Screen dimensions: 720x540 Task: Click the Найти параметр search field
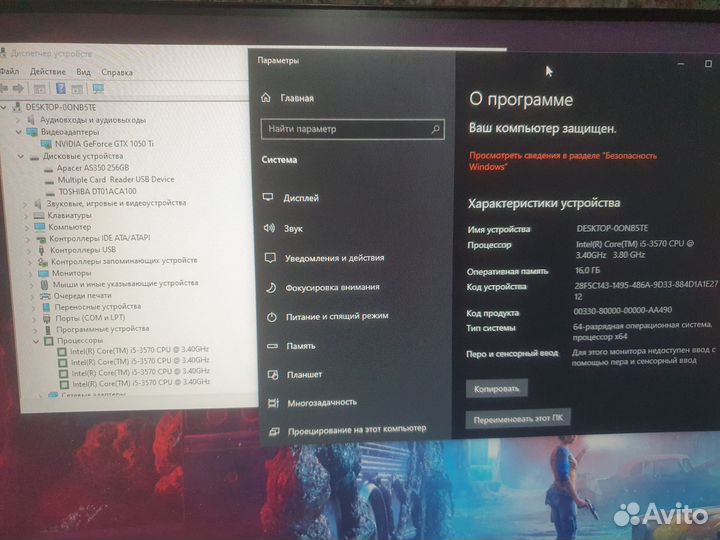[353, 129]
